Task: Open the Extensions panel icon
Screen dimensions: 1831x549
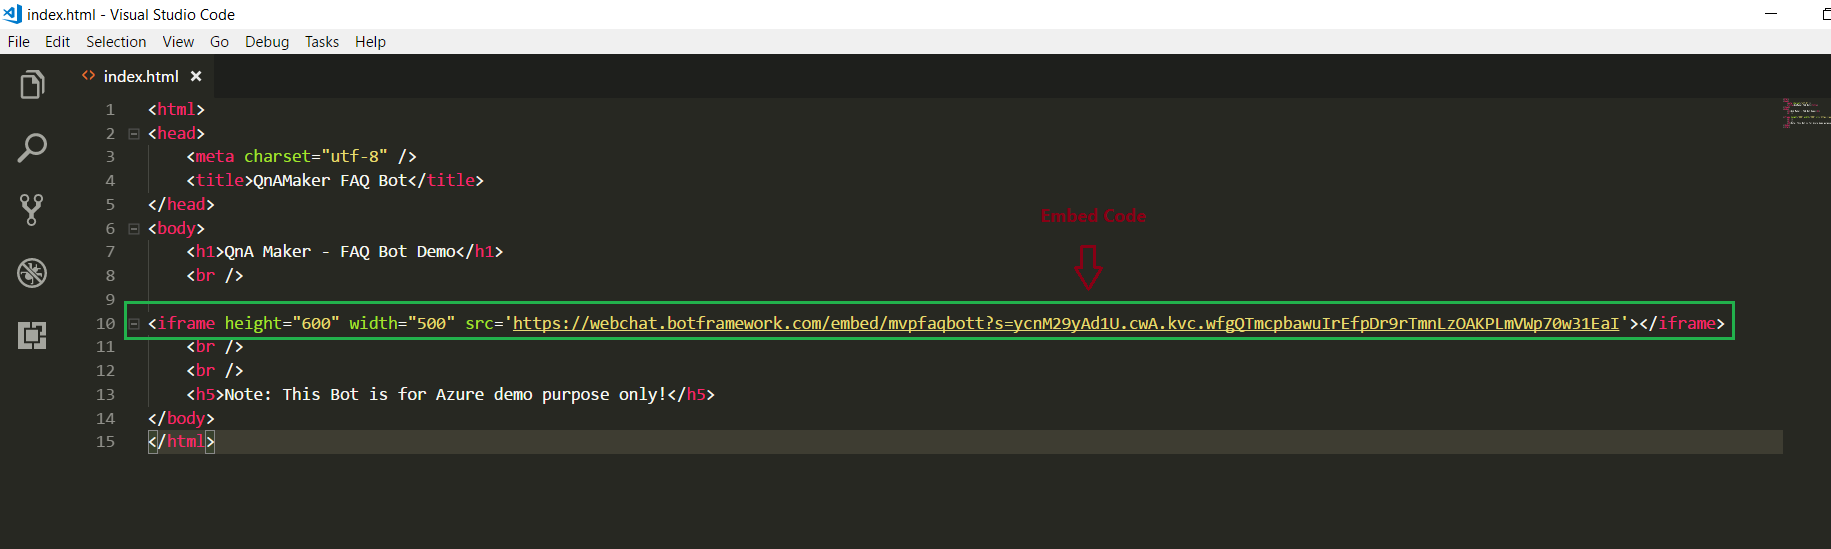Action: pos(32,335)
